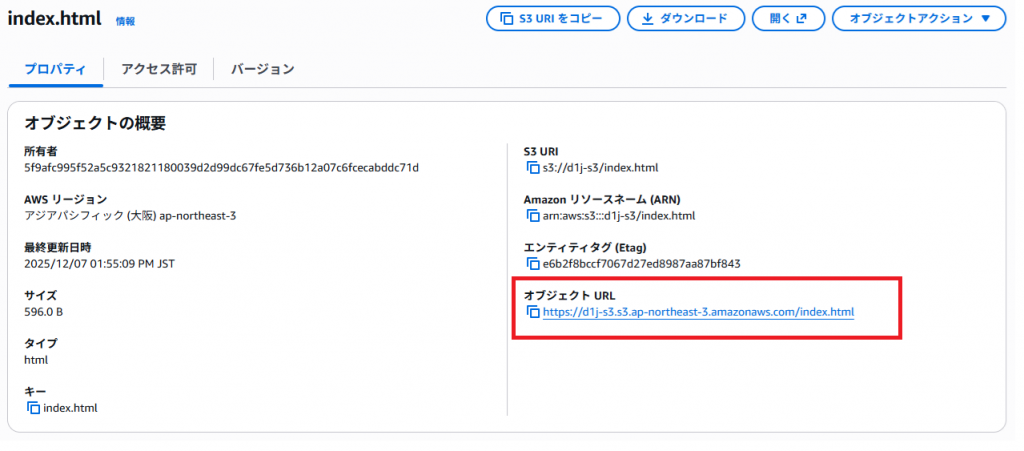Click the copy icon next to the ARN
Image resolution: width=1024 pixels, height=451 pixels.
coord(532,216)
